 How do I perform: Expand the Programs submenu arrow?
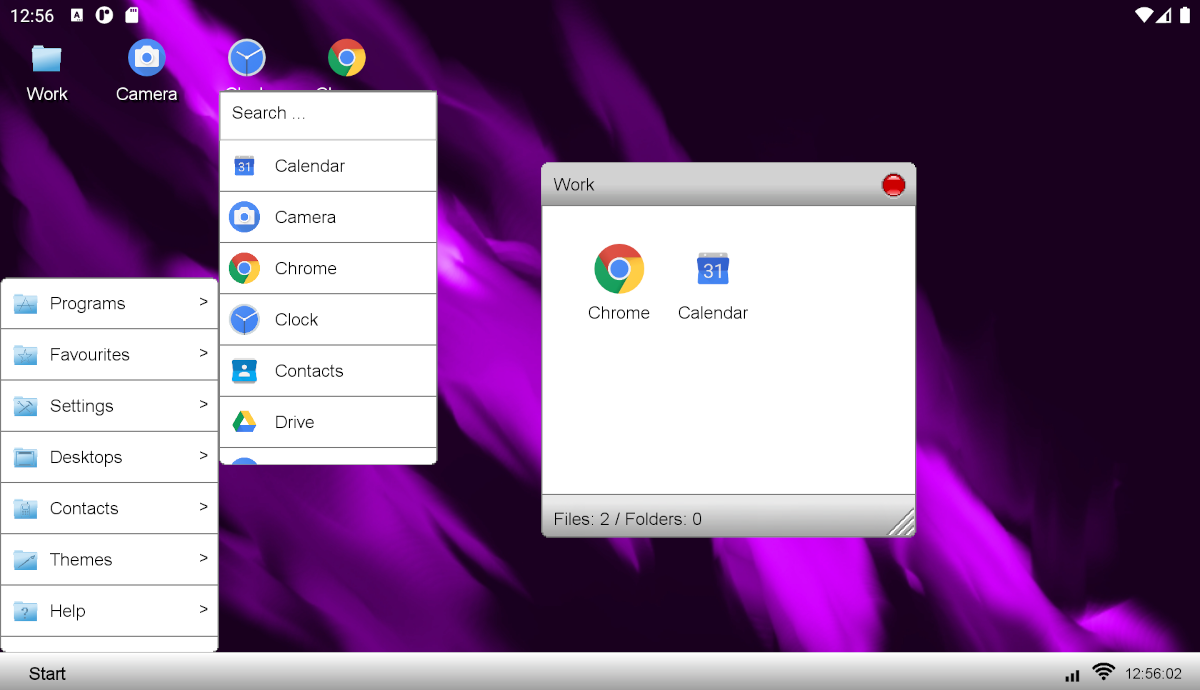point(204,301)
